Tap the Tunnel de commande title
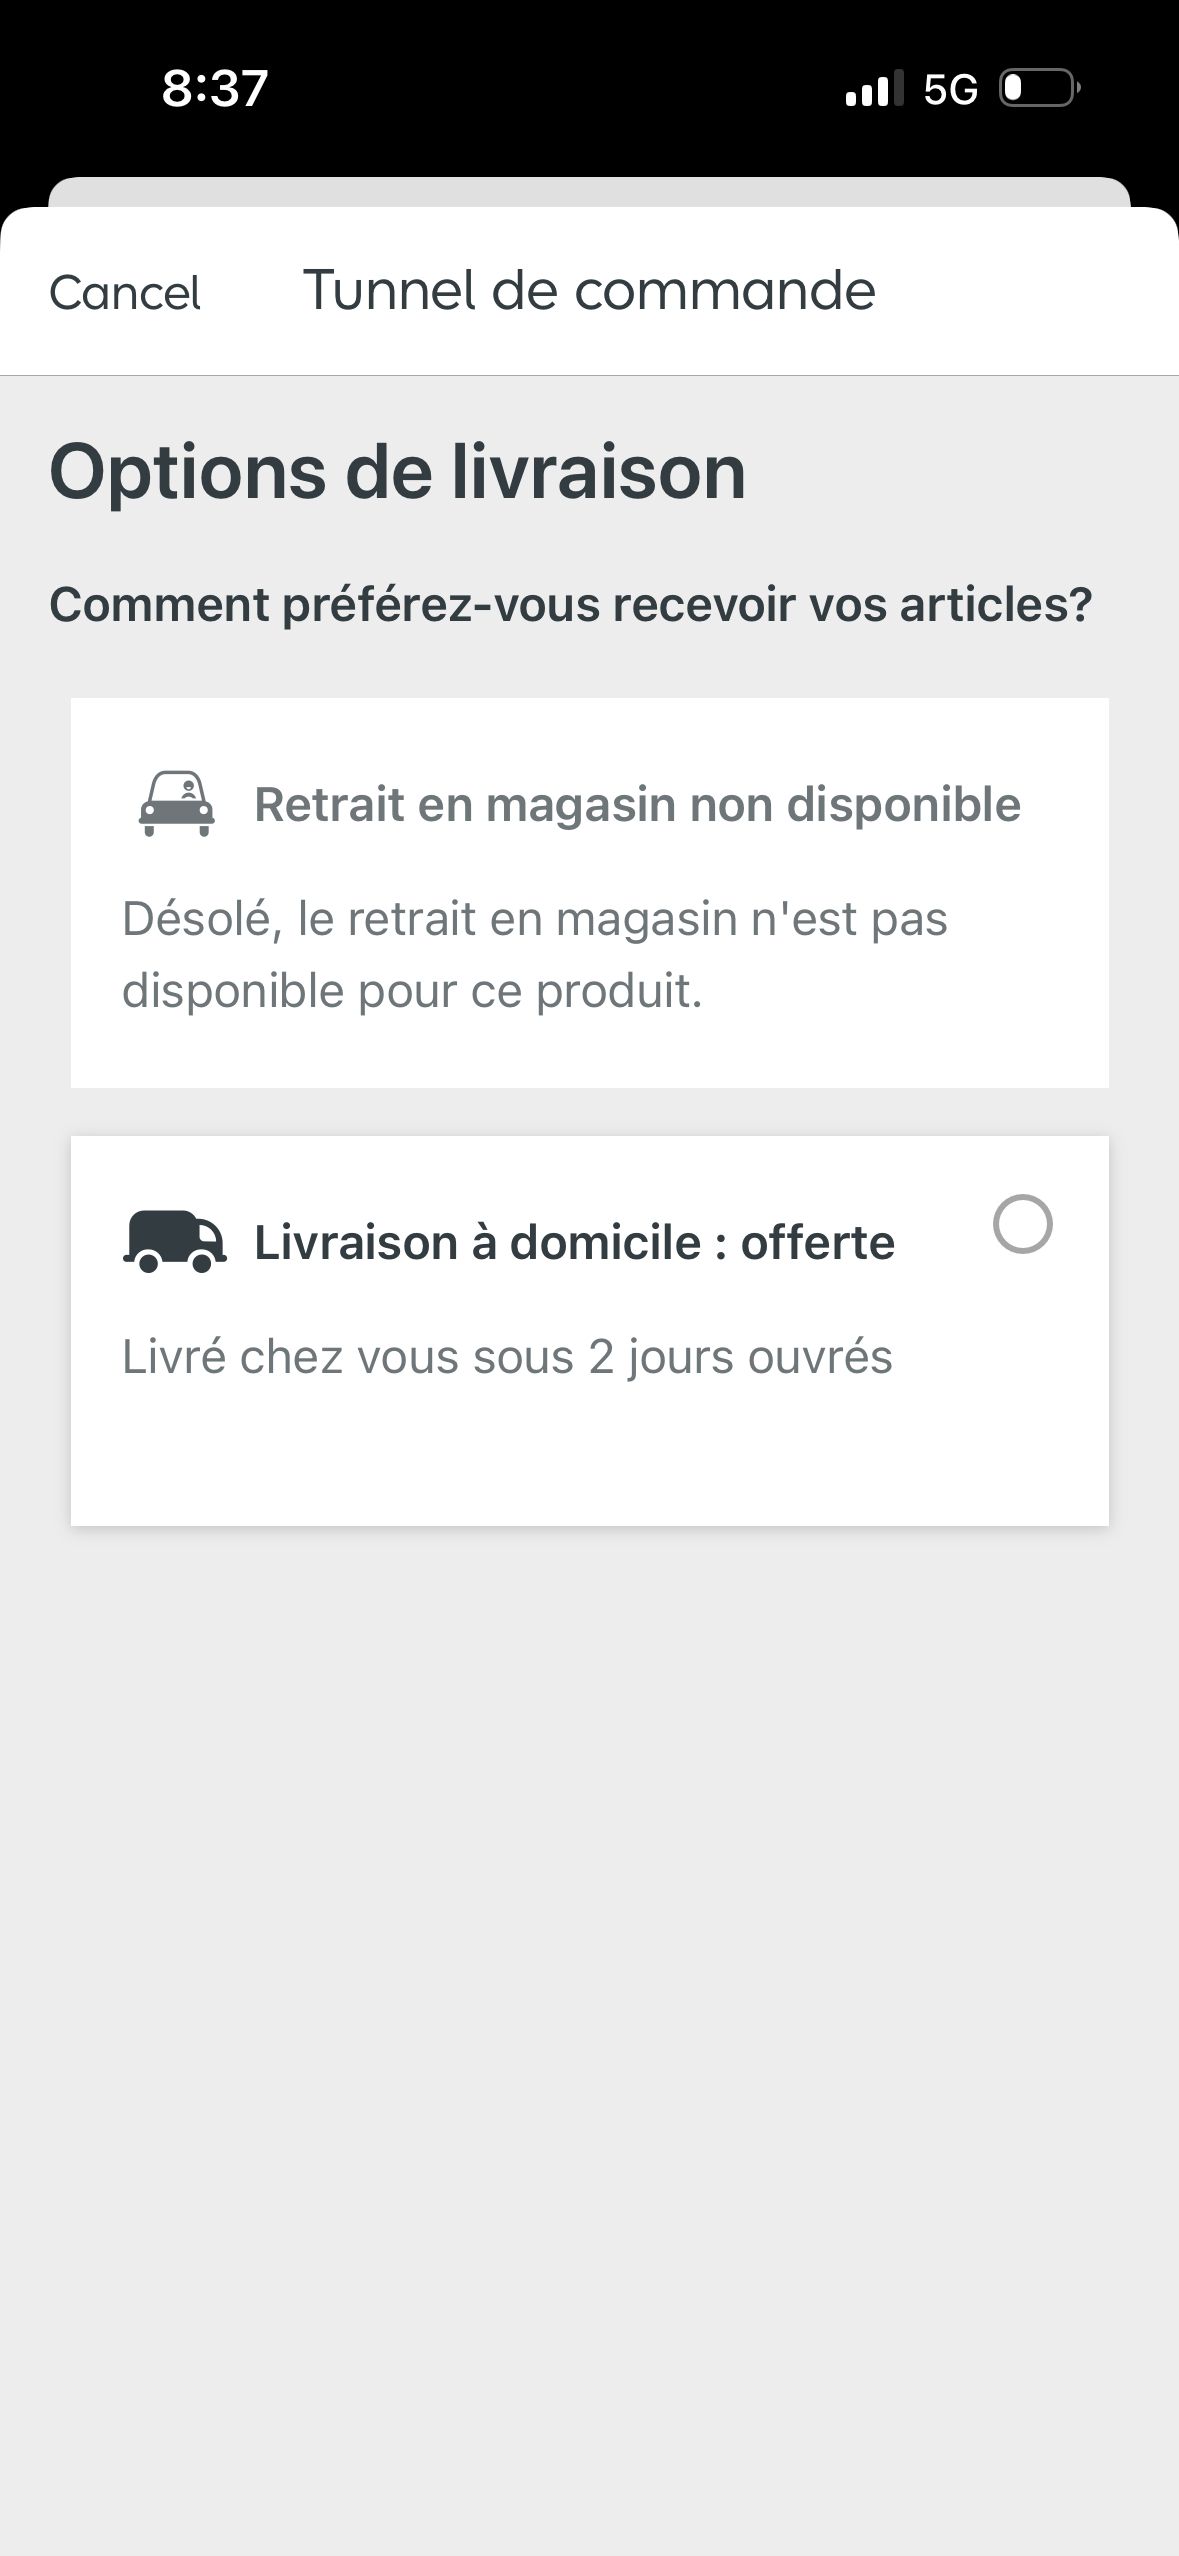 pyautogui.click(x=589, y=291)
